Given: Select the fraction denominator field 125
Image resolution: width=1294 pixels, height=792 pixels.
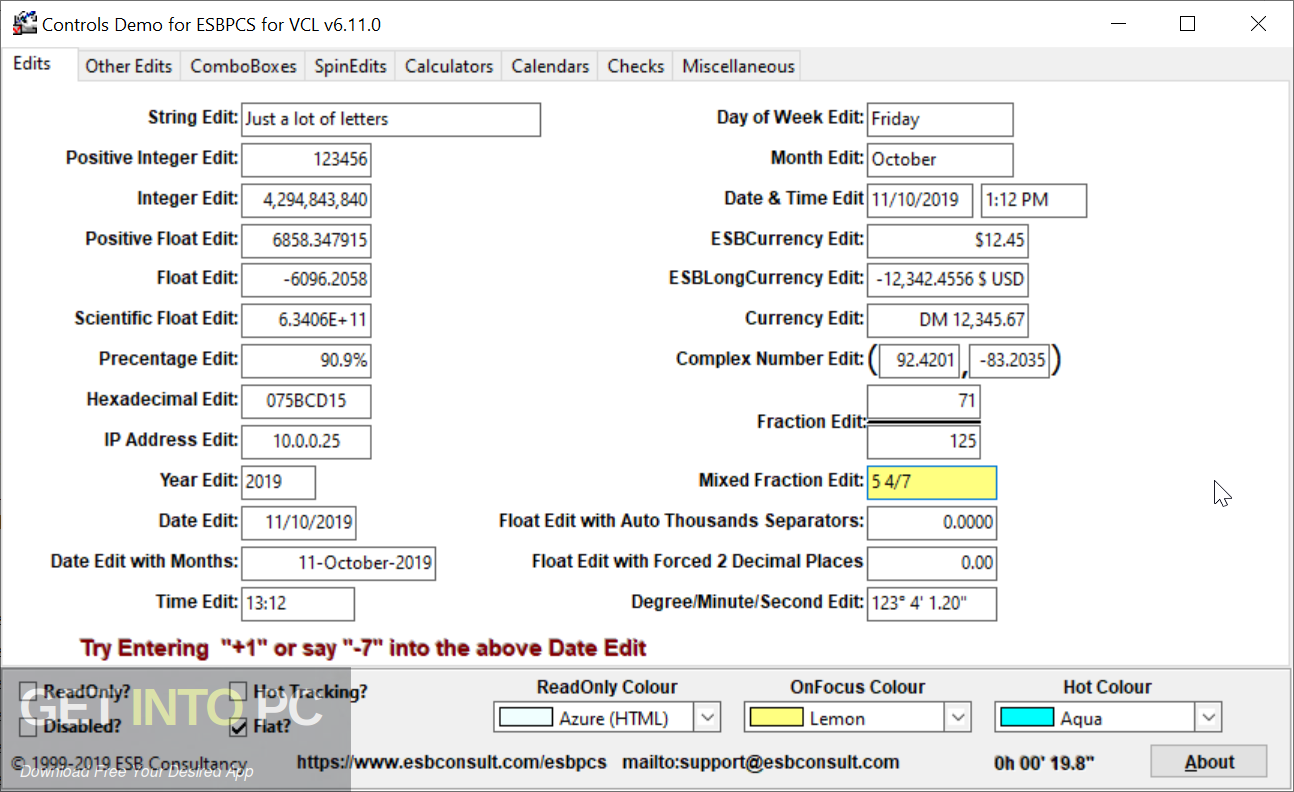Looking at the screenshot, I should coord(924,441).
